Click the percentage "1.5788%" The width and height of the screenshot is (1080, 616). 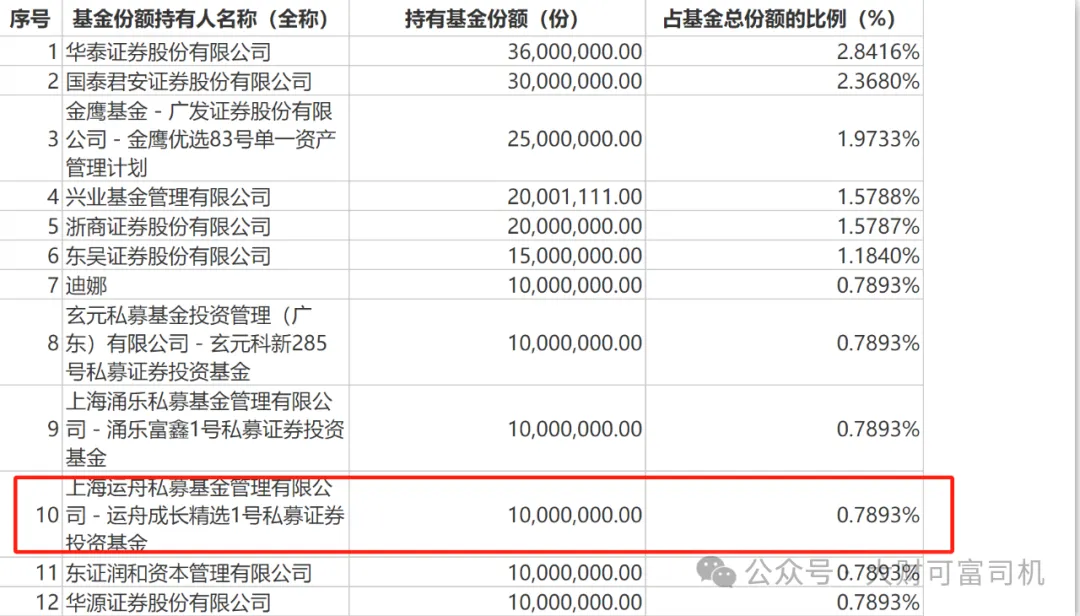click(x=878, y=197)
